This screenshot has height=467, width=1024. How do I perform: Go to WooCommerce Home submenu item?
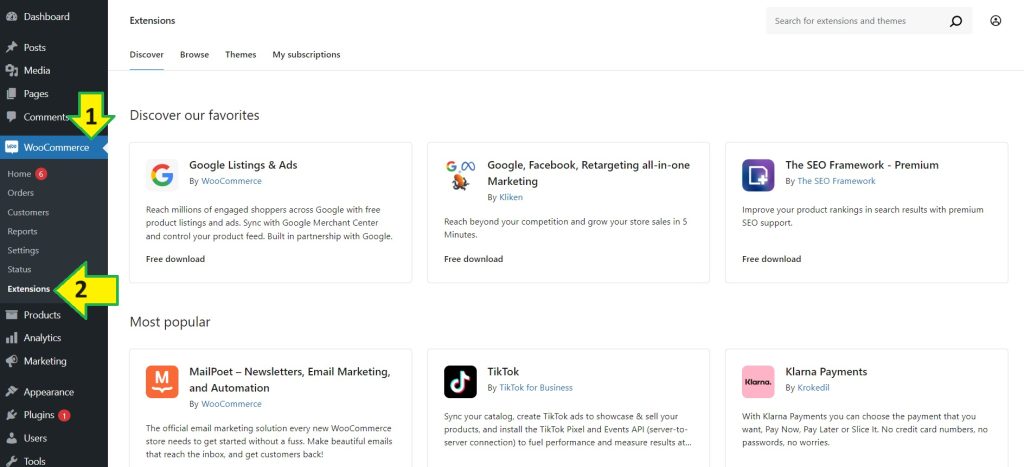click(19, 174)
